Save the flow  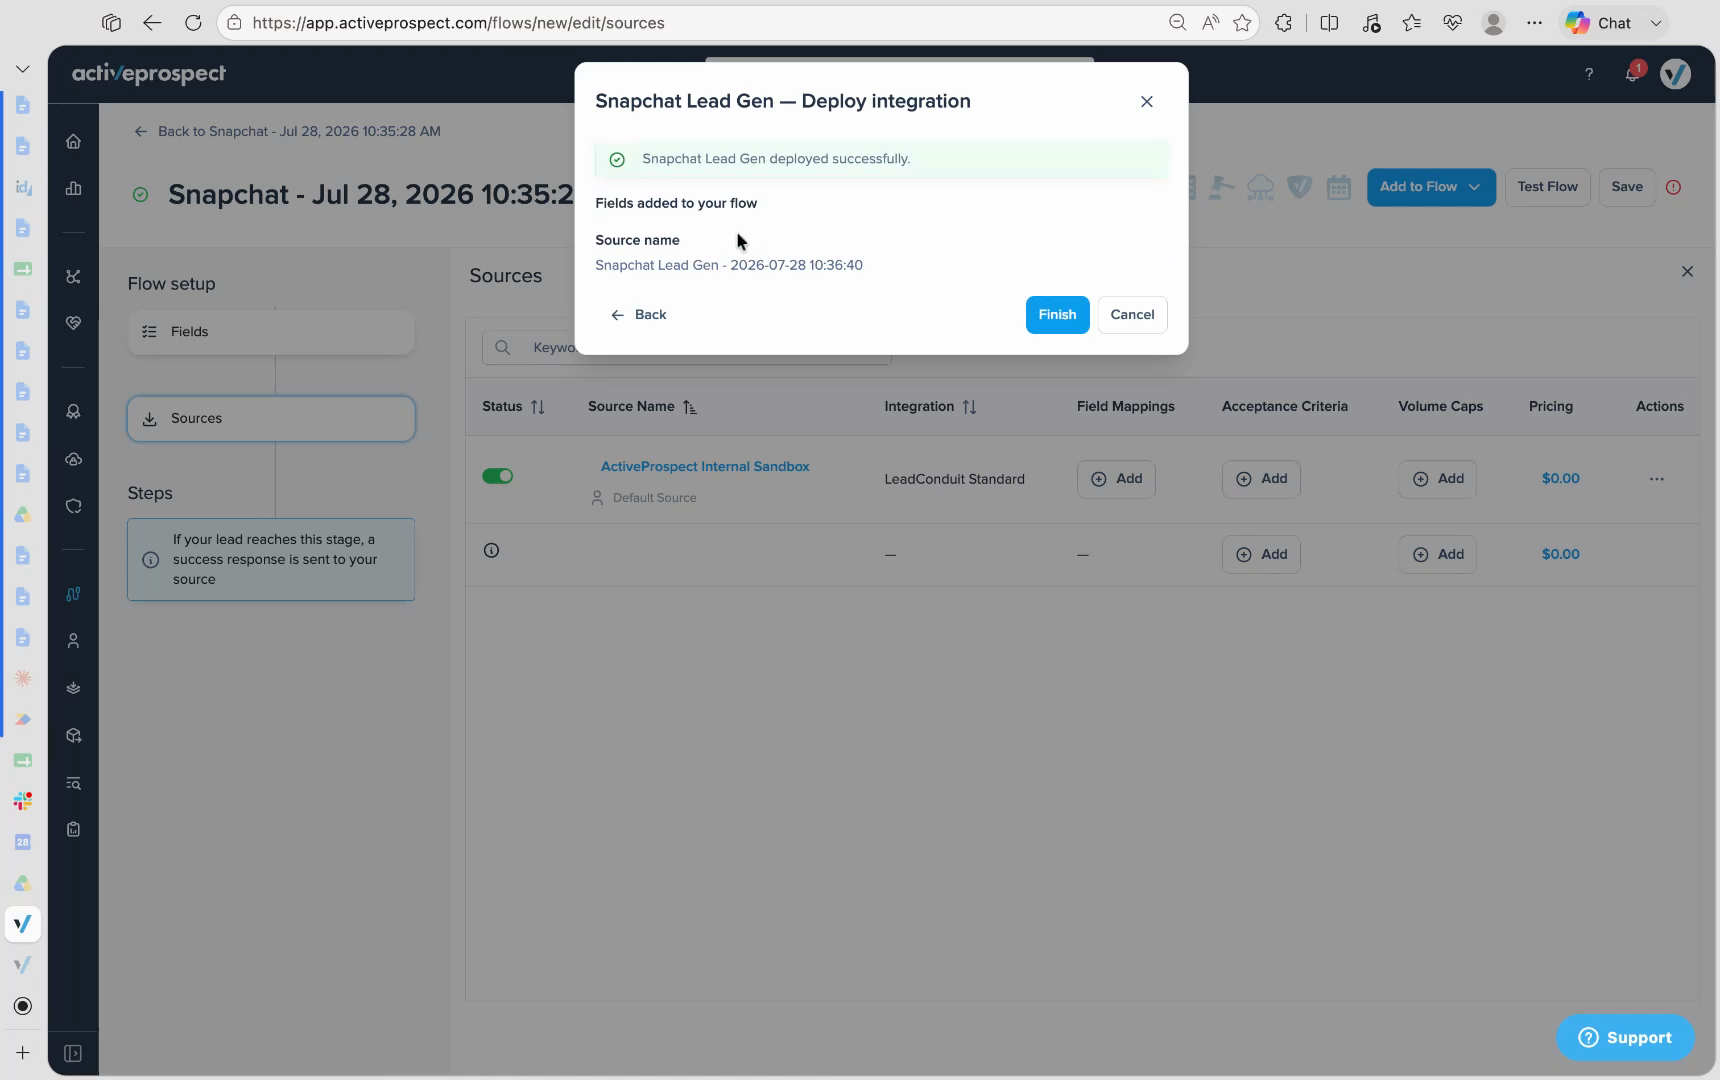click(x=1626, y=187)
